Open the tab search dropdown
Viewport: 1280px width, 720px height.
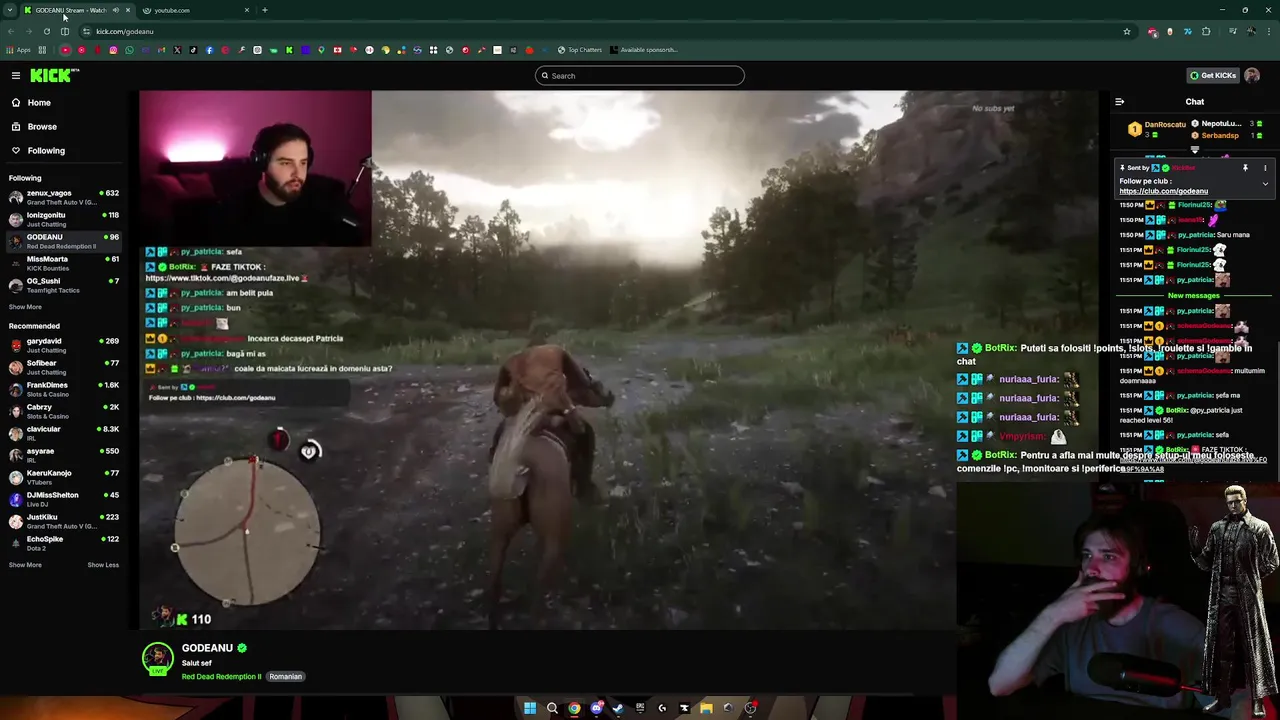[x=9, y=10]
